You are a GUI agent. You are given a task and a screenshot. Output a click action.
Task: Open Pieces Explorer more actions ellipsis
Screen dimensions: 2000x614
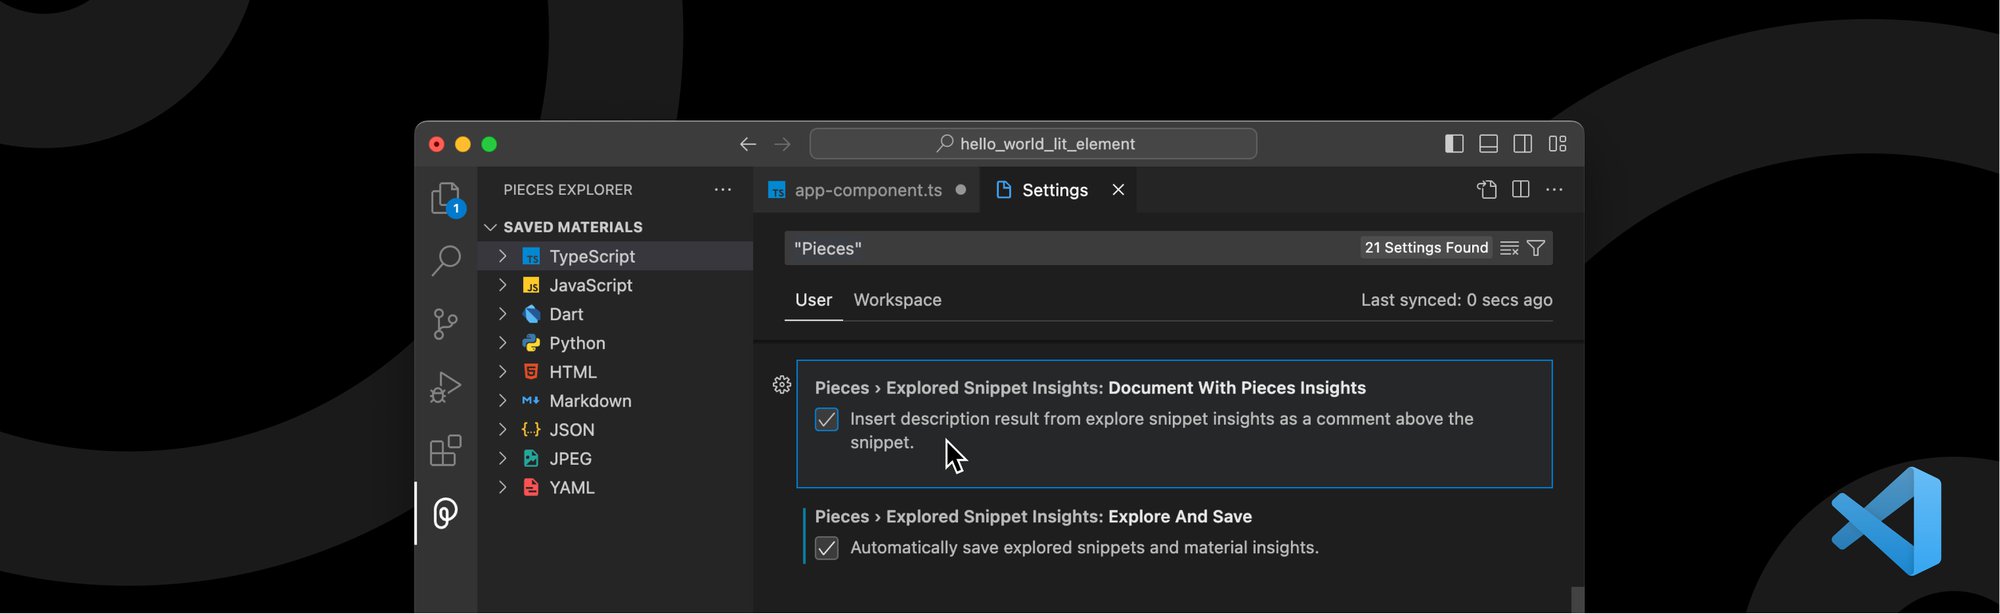(723, 190)
